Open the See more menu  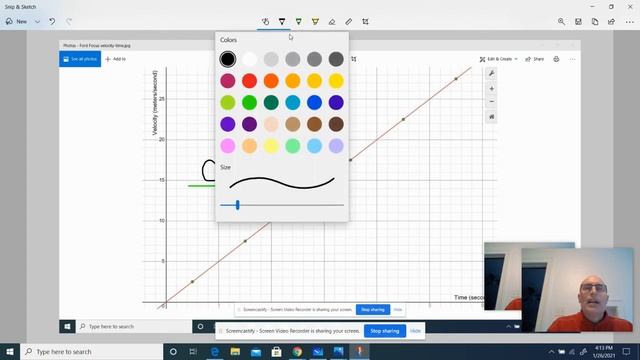(x=630, y=22)
